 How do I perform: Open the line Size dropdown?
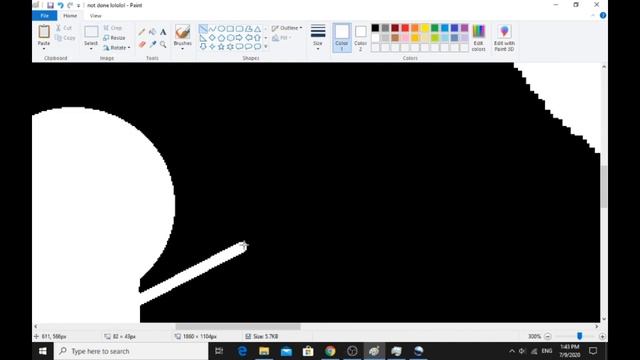pos(318,38)
